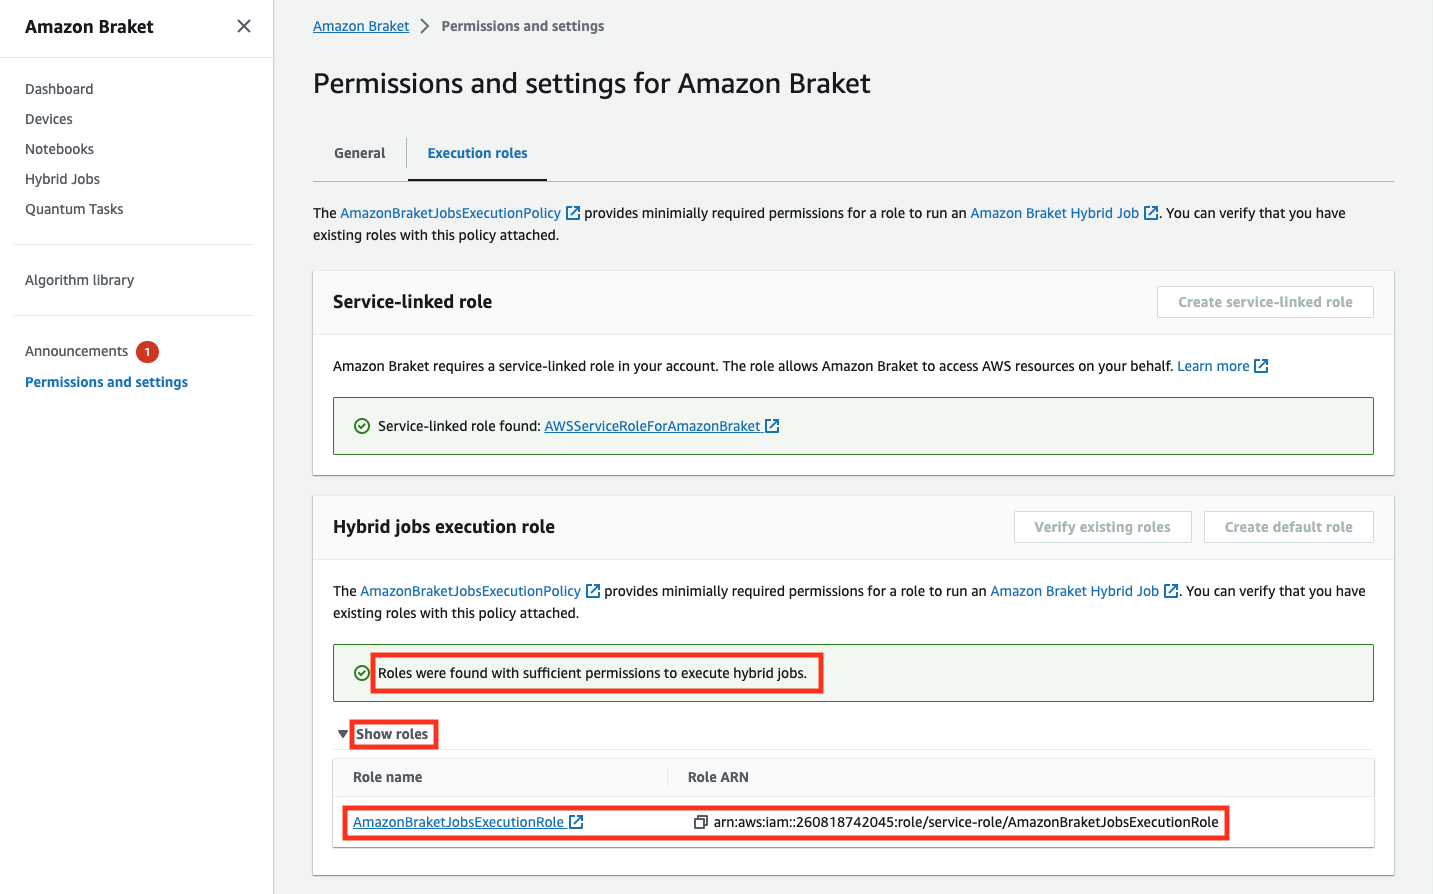Close the Amazon Braket side navigation panel

pos(244,26)
